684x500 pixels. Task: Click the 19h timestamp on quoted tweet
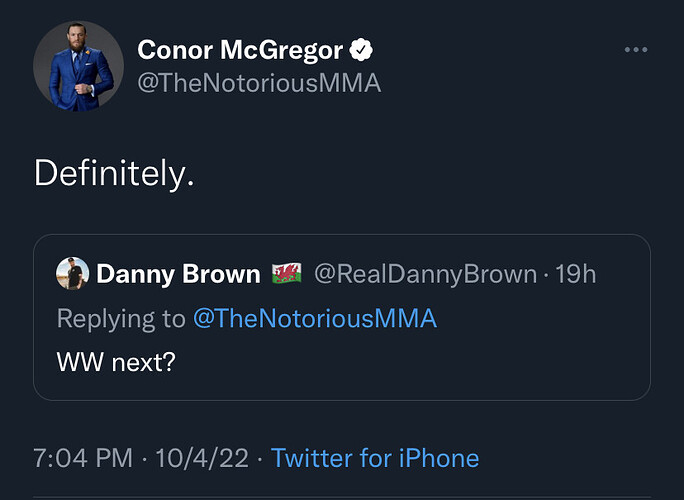pyautogui.click(x=575, y=273)
